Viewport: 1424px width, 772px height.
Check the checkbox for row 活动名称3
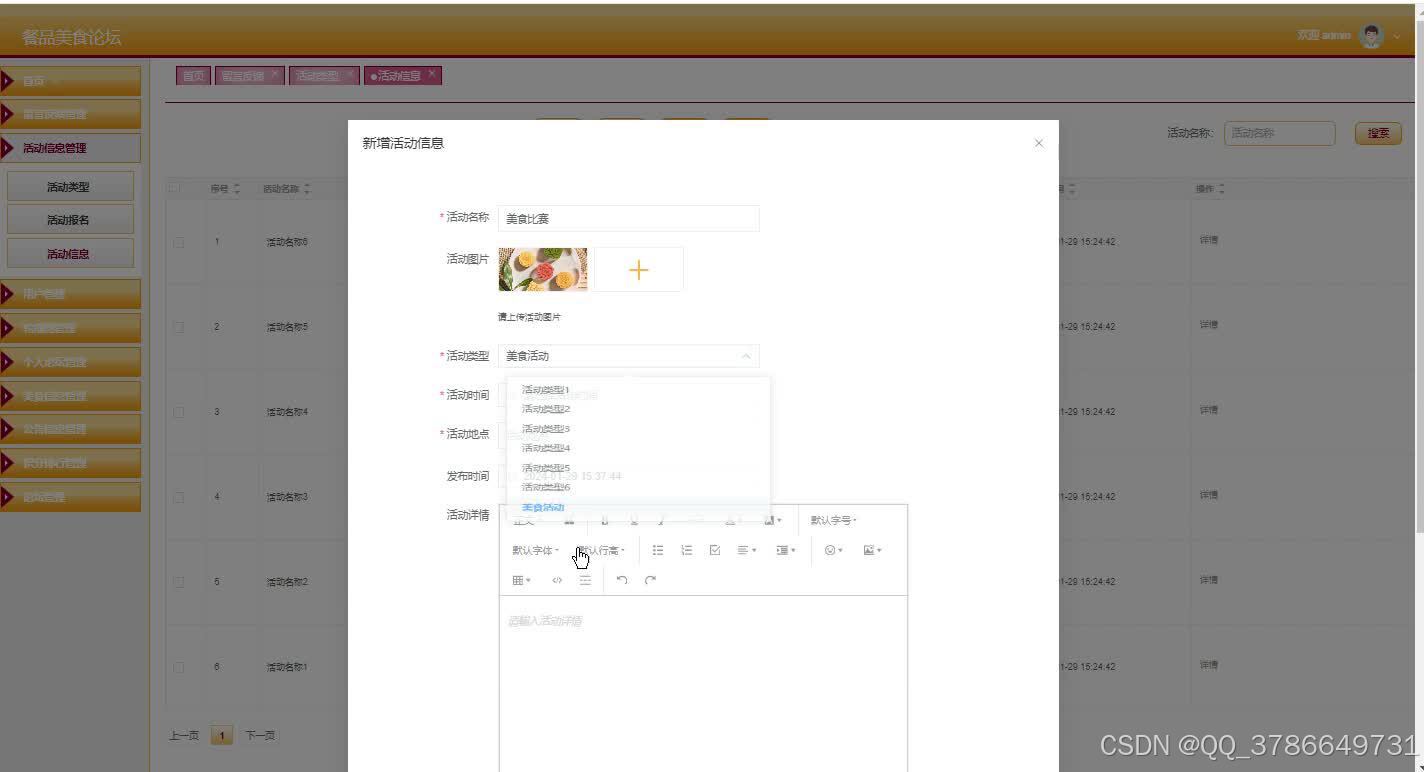click(x=179, y=497)
